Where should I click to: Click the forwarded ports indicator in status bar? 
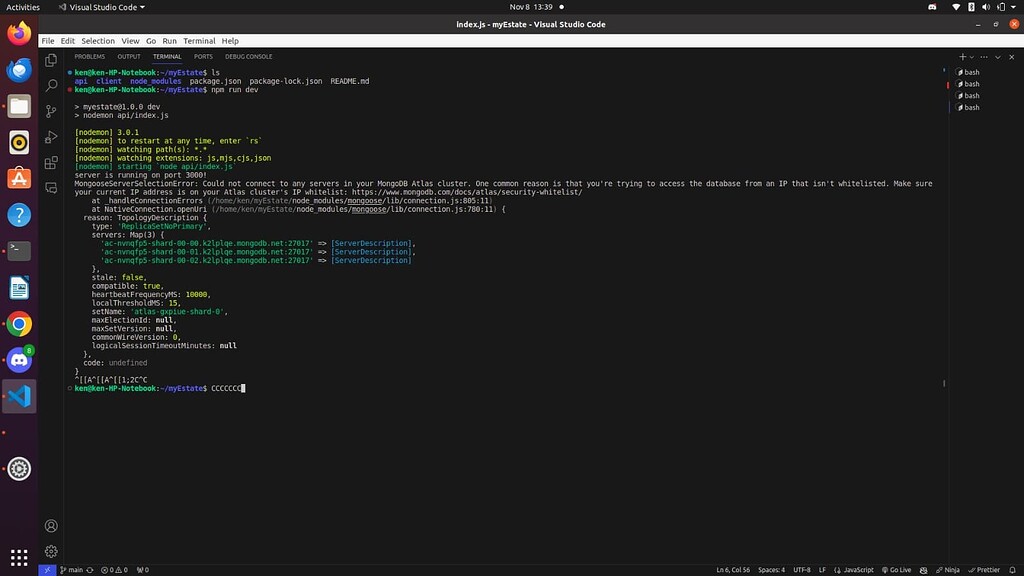click(142, 570)
